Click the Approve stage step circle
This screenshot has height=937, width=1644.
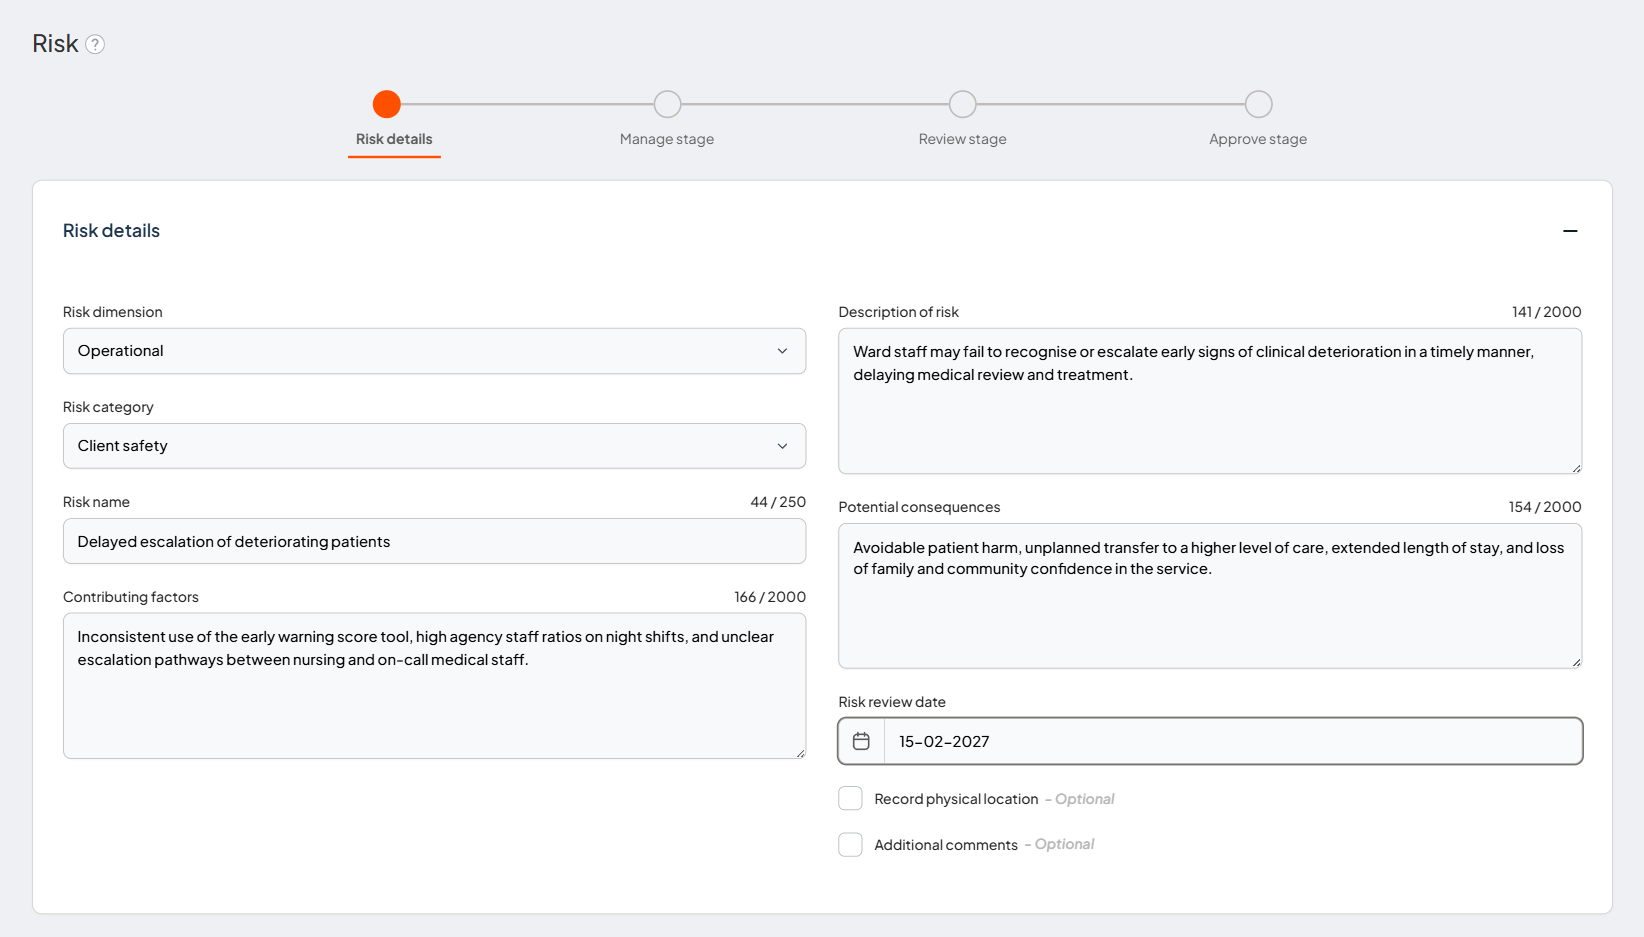click(1259, 104)
